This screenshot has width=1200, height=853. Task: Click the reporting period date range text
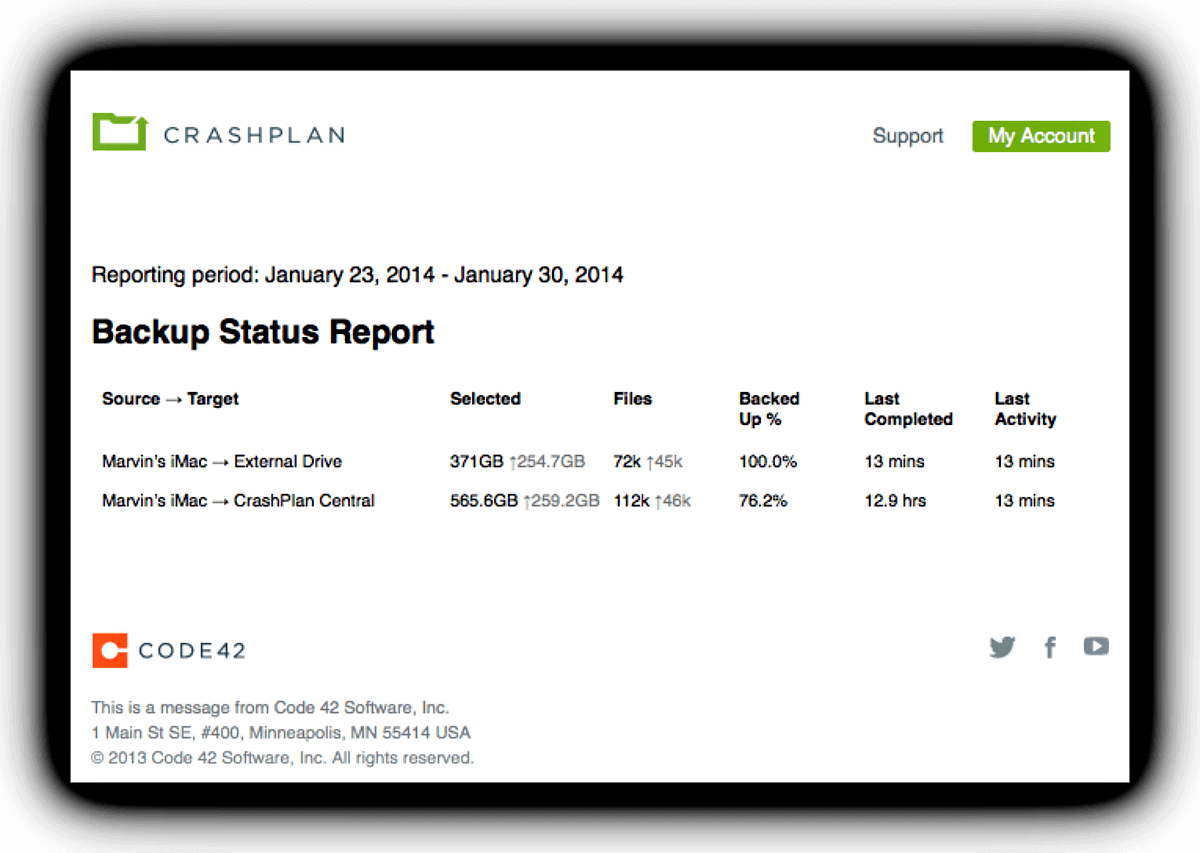[x=357, y=274]
